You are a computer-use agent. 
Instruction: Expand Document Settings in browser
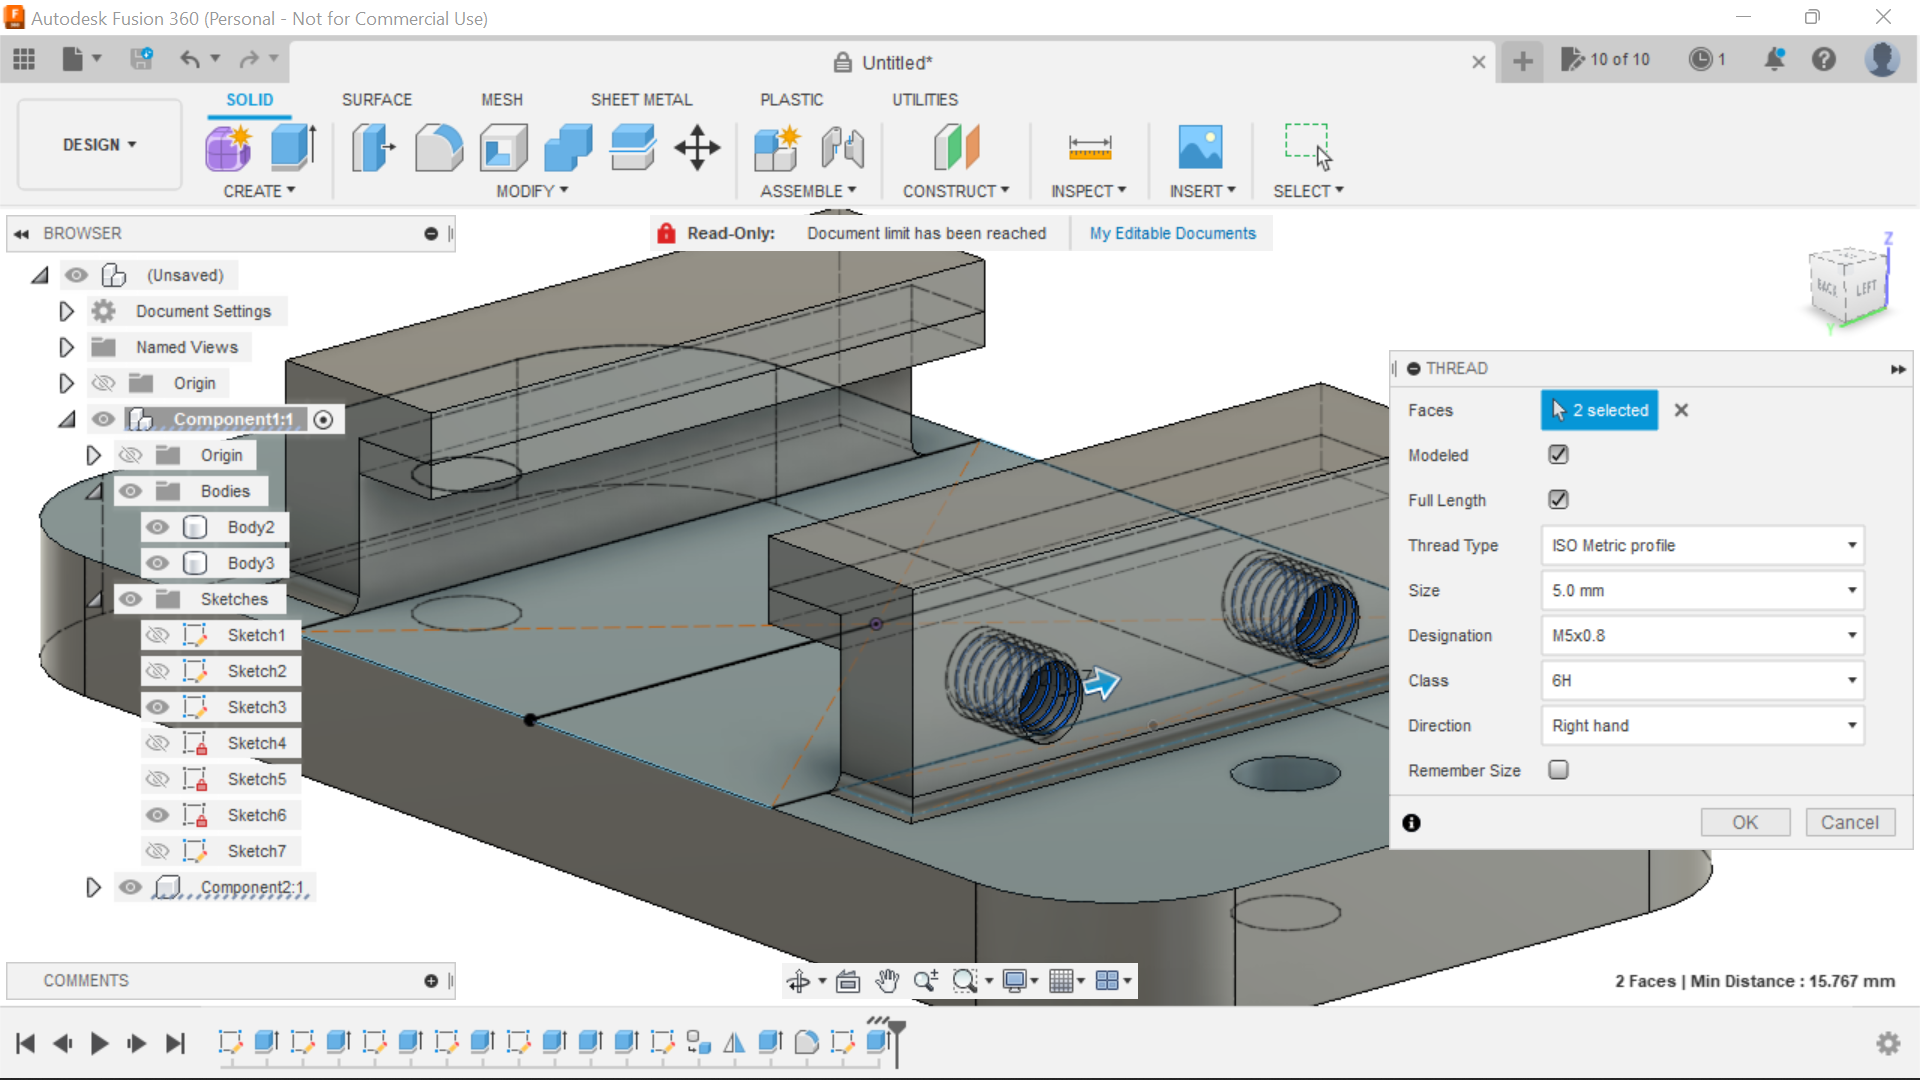coord(66,311)
